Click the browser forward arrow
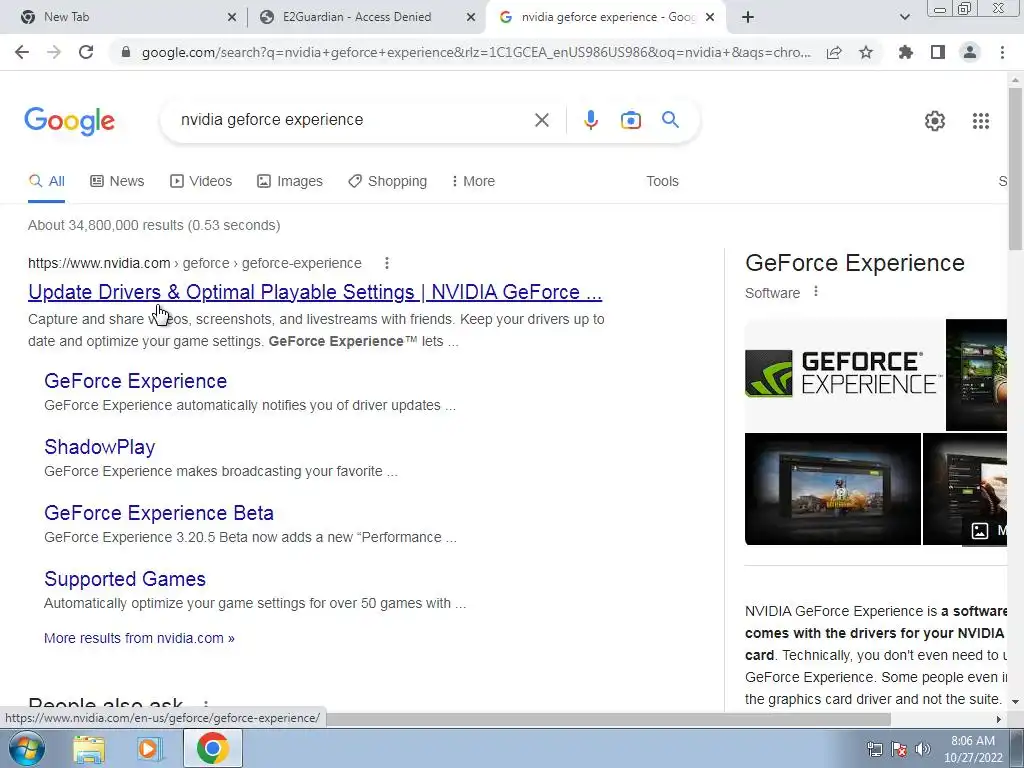This screenshot has height=768, width=1024. coord(54,52)
